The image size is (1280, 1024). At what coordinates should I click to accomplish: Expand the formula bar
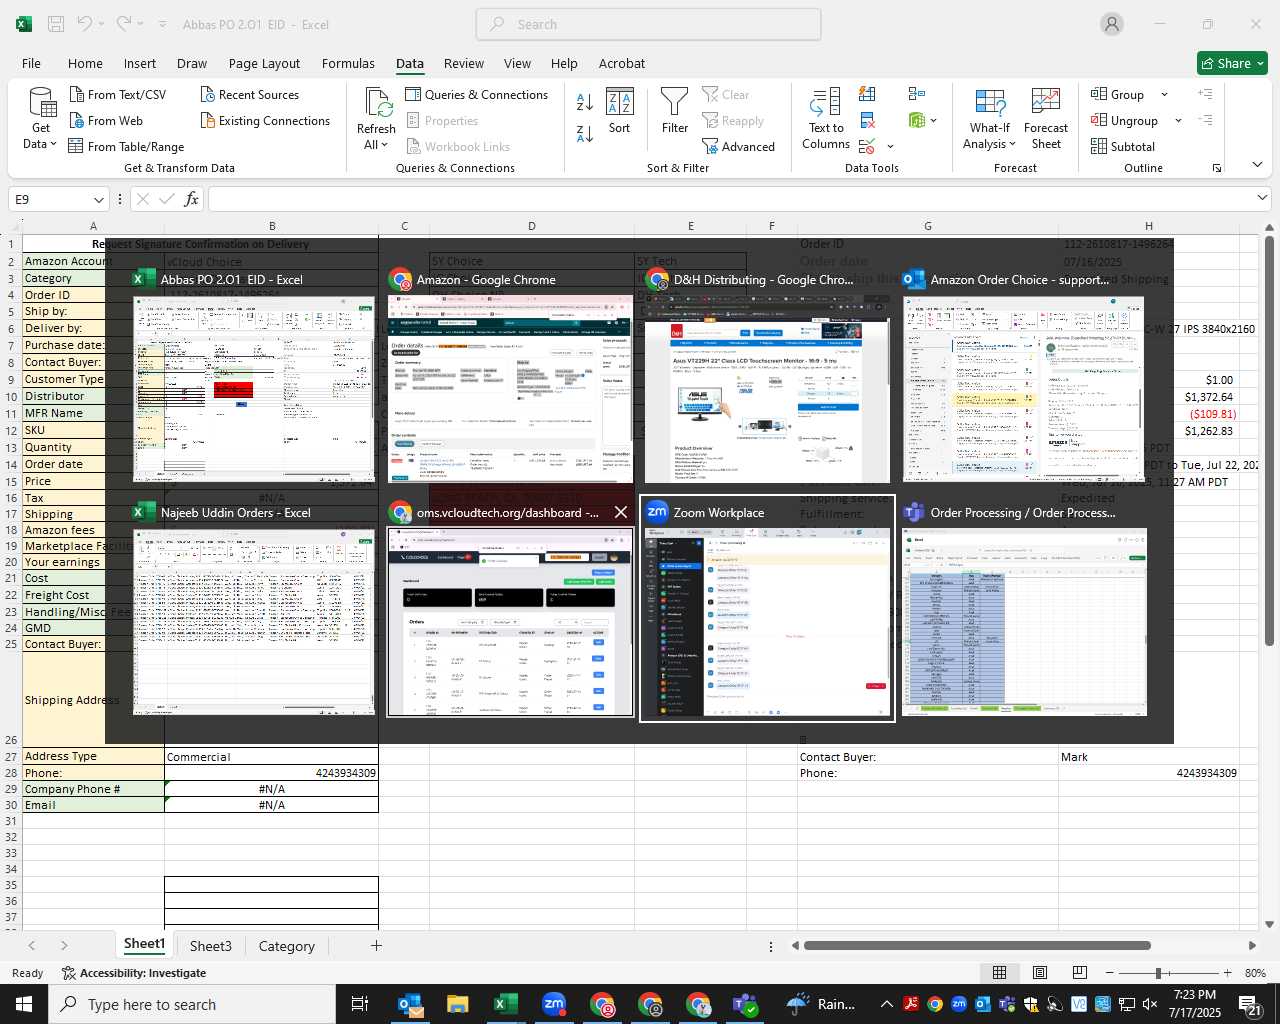click(x=1262, y=198)
